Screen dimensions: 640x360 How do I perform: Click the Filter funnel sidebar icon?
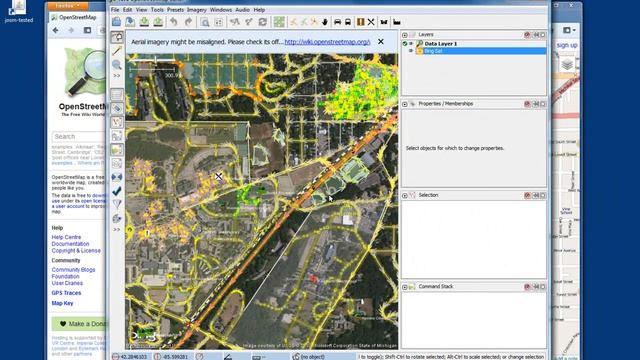tap(117, 204)
